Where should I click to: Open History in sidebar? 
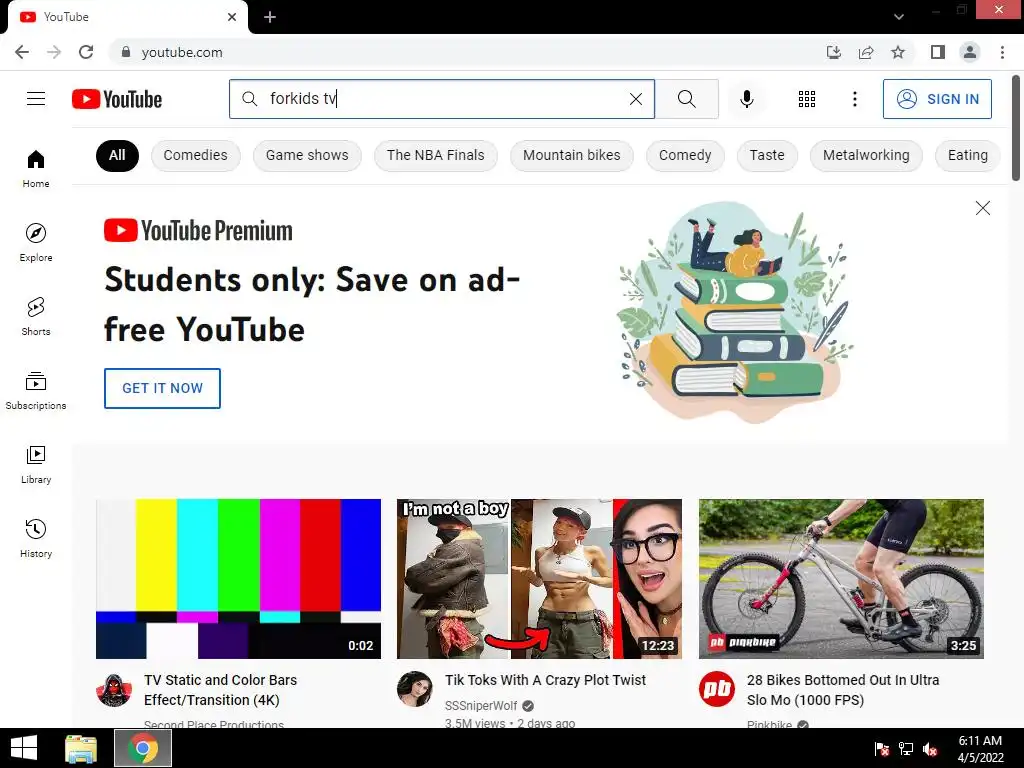pyautogui.click(x=36, y=538)
